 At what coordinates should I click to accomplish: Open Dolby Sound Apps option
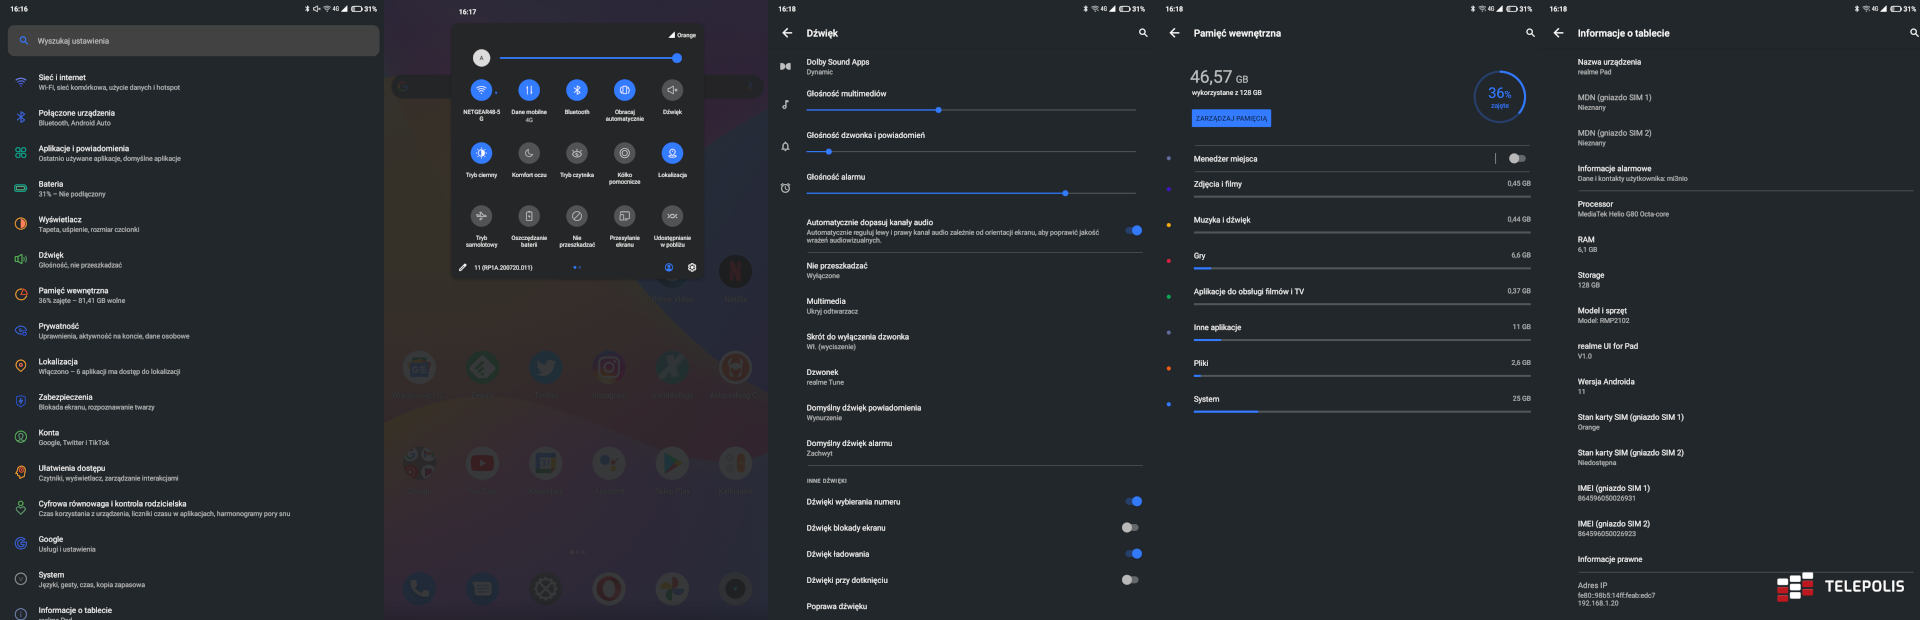pyautogui.click(x=838, y=66)
